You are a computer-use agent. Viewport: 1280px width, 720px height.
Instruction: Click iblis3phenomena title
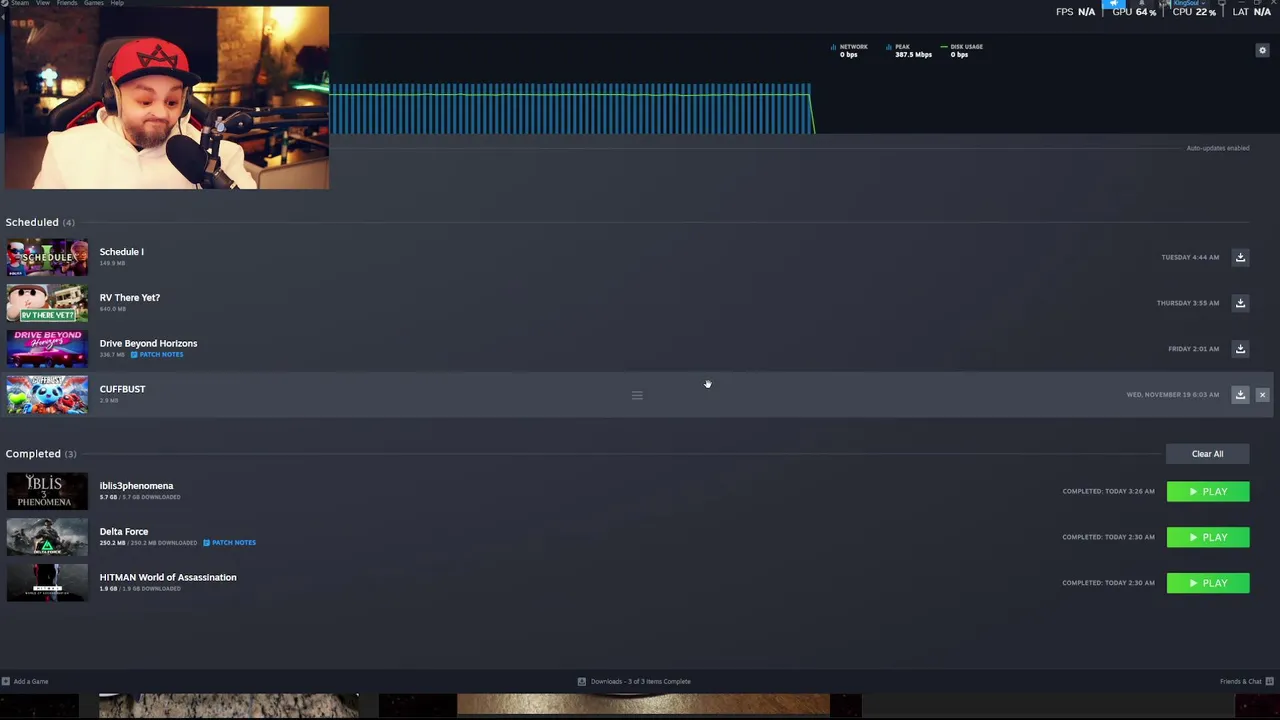click(136, 486)
